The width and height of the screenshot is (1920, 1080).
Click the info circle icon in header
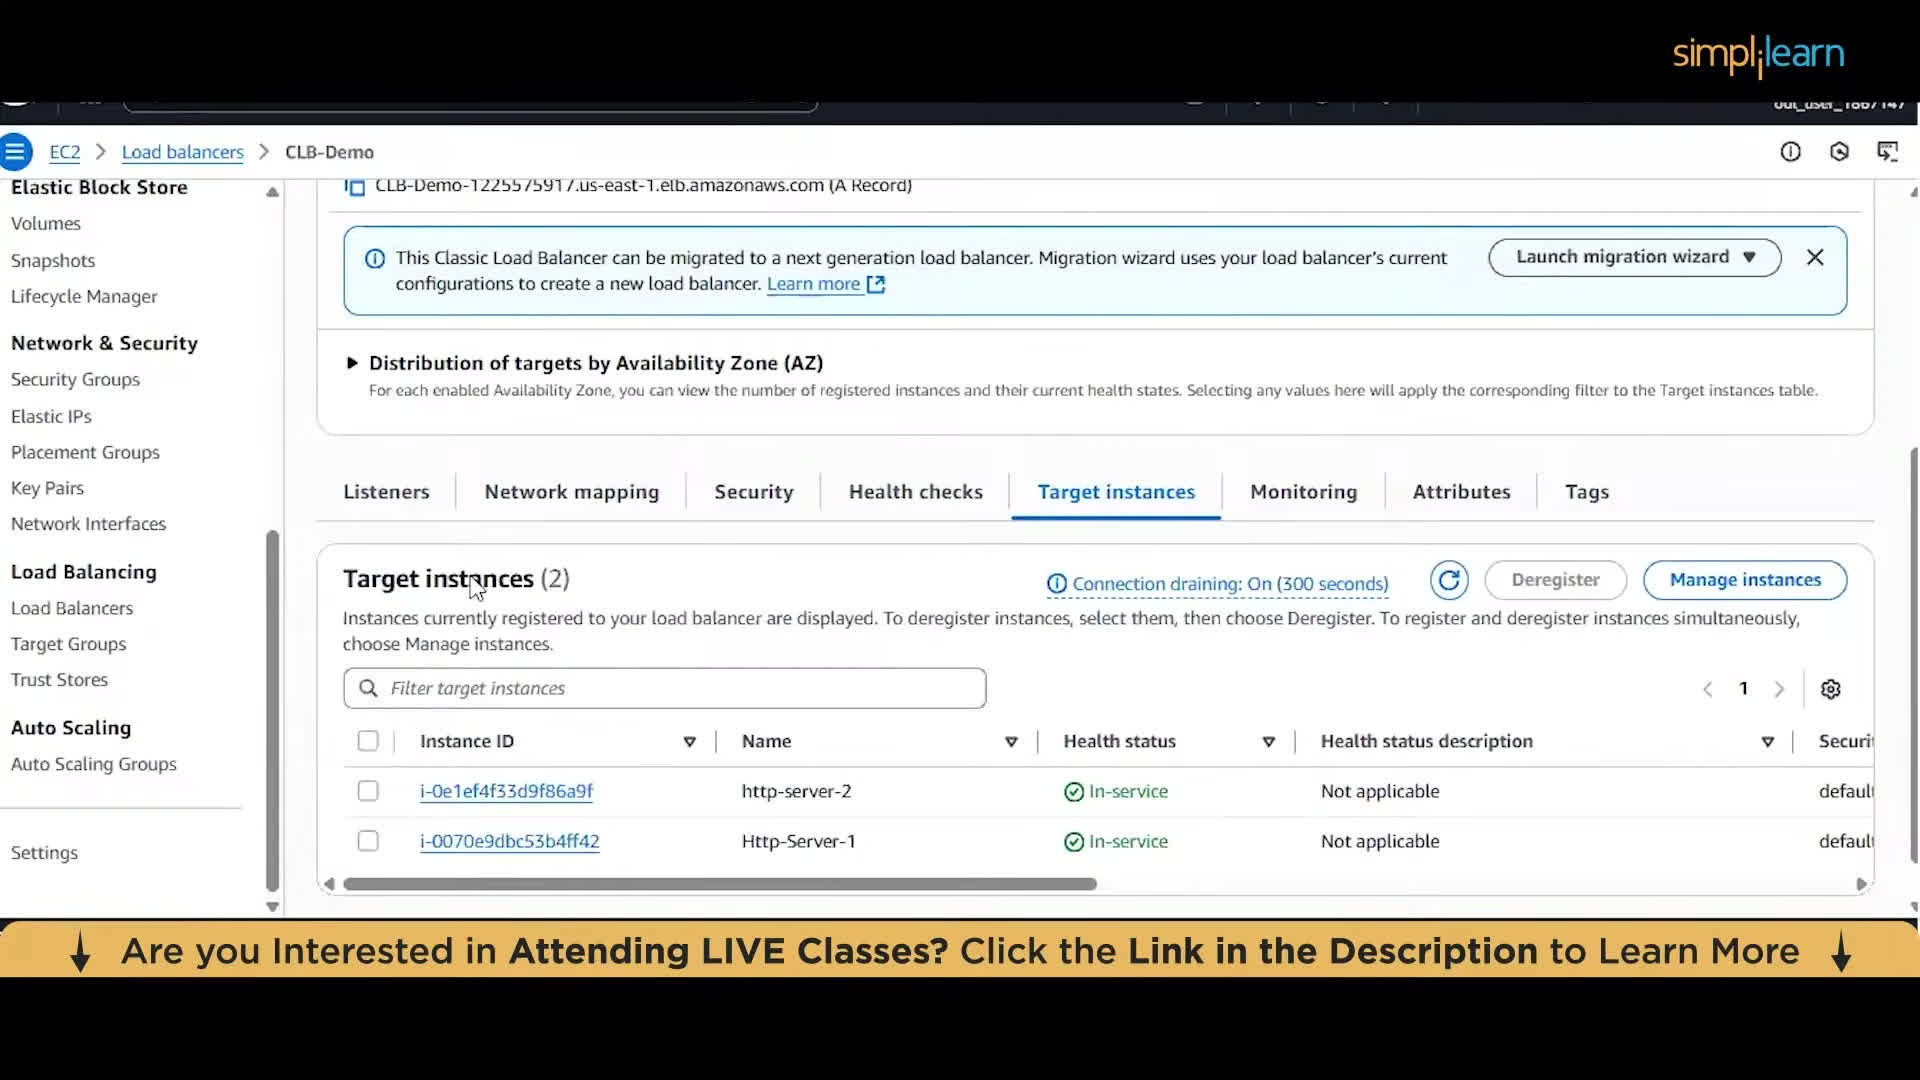pos(1790,152)
